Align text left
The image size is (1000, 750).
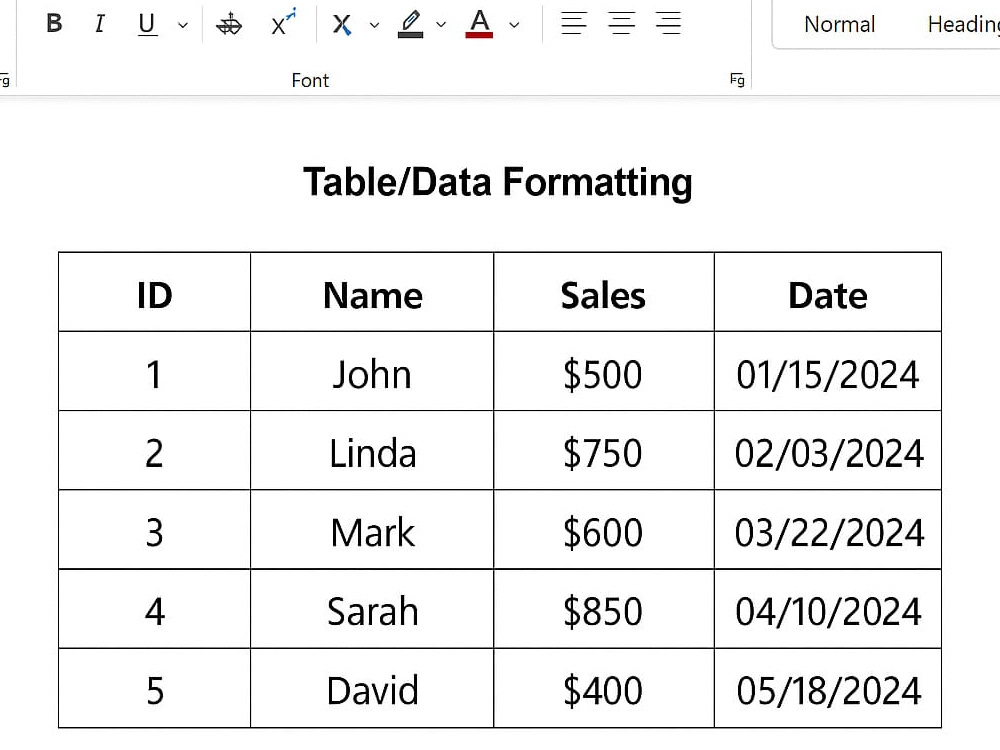click(x=573, y=23)
